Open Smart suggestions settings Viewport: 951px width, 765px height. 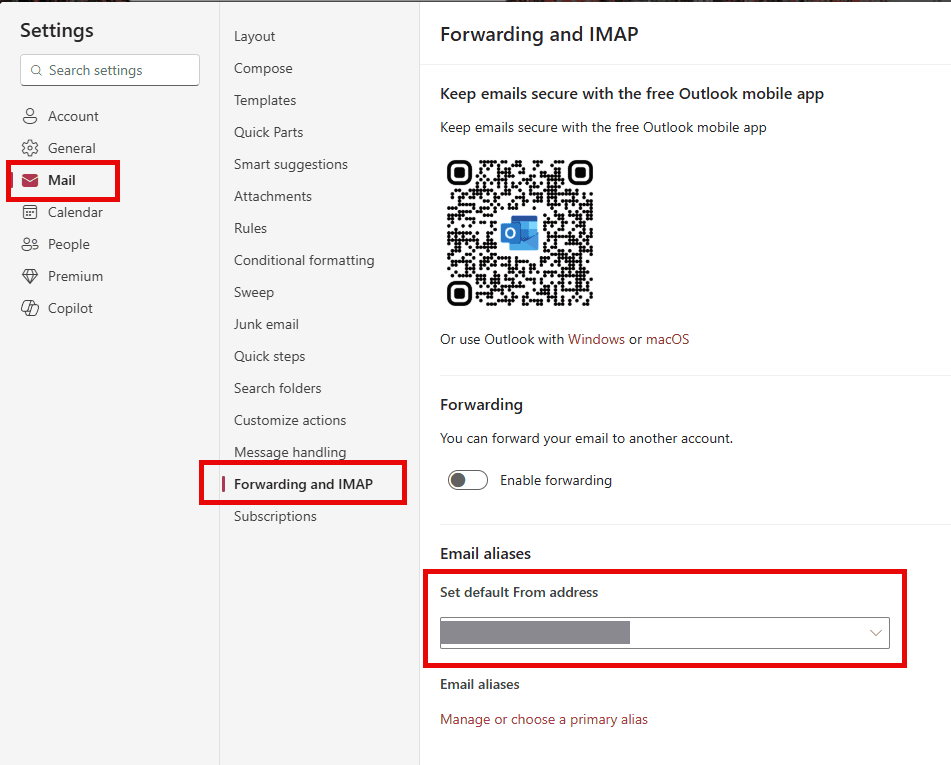[x=291, y=164]
